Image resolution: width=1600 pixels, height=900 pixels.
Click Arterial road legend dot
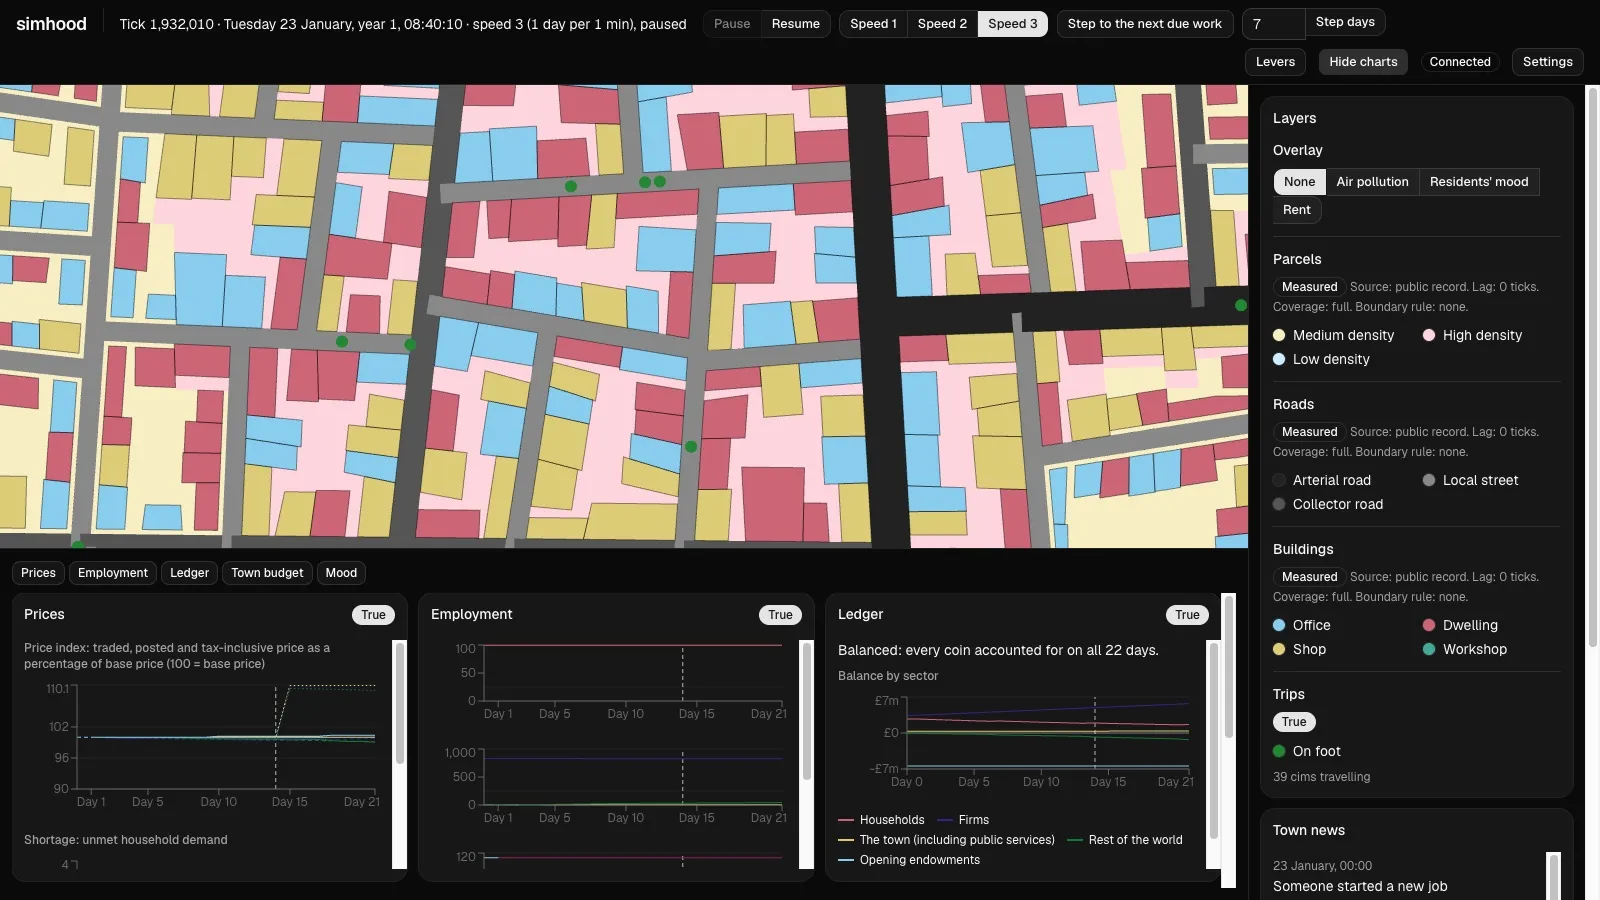(x=1279, y=480)
